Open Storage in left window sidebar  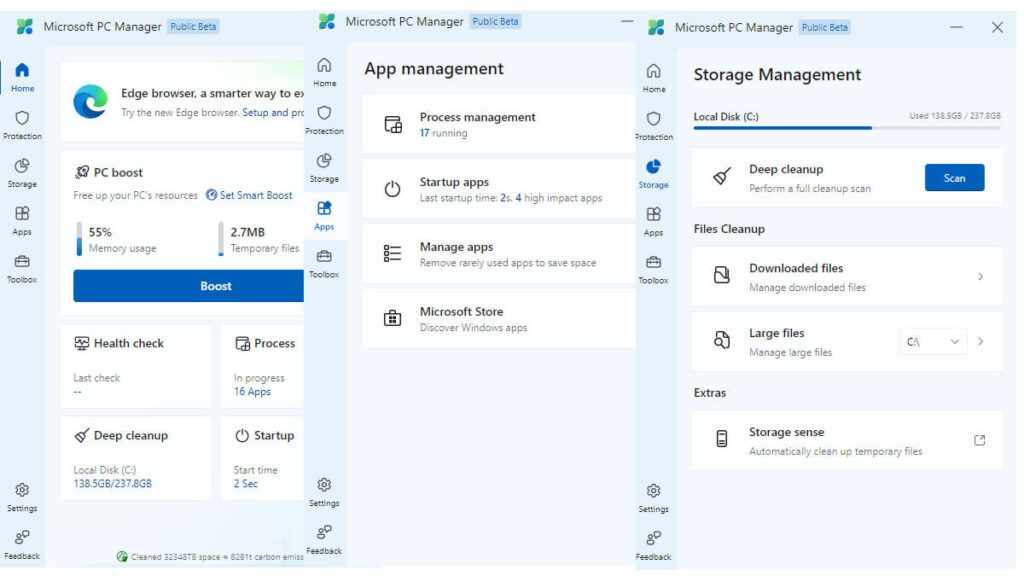coord(22,173)
